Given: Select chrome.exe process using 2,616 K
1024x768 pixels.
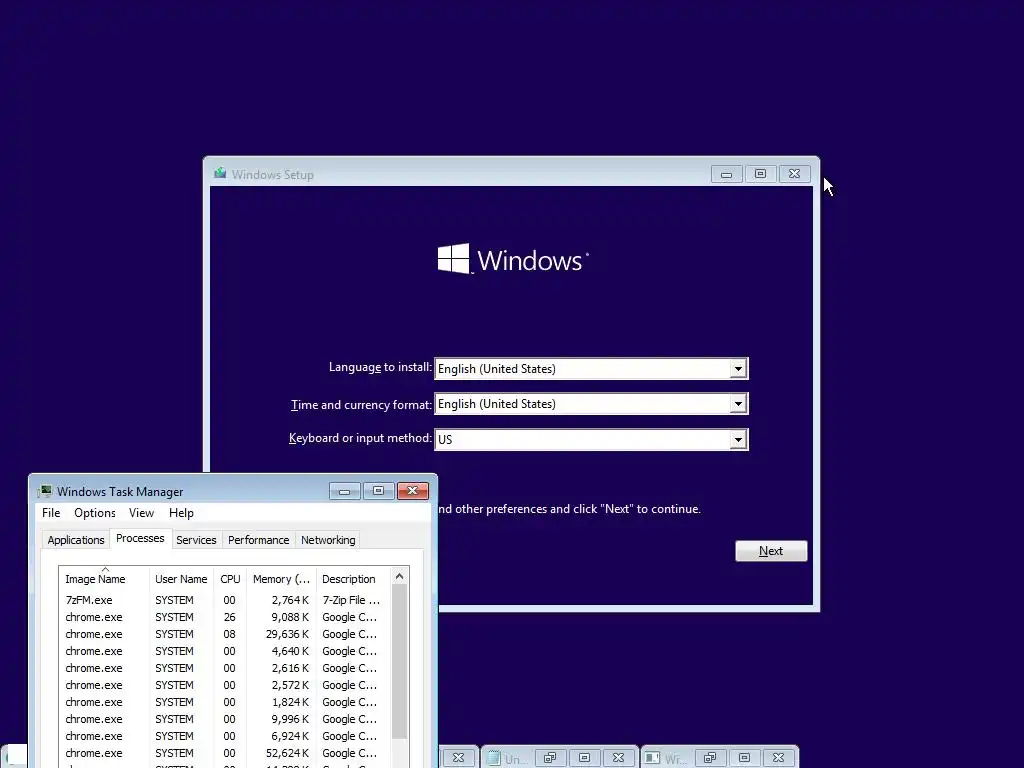Looking at the screenshot, I should coord(225,667).
